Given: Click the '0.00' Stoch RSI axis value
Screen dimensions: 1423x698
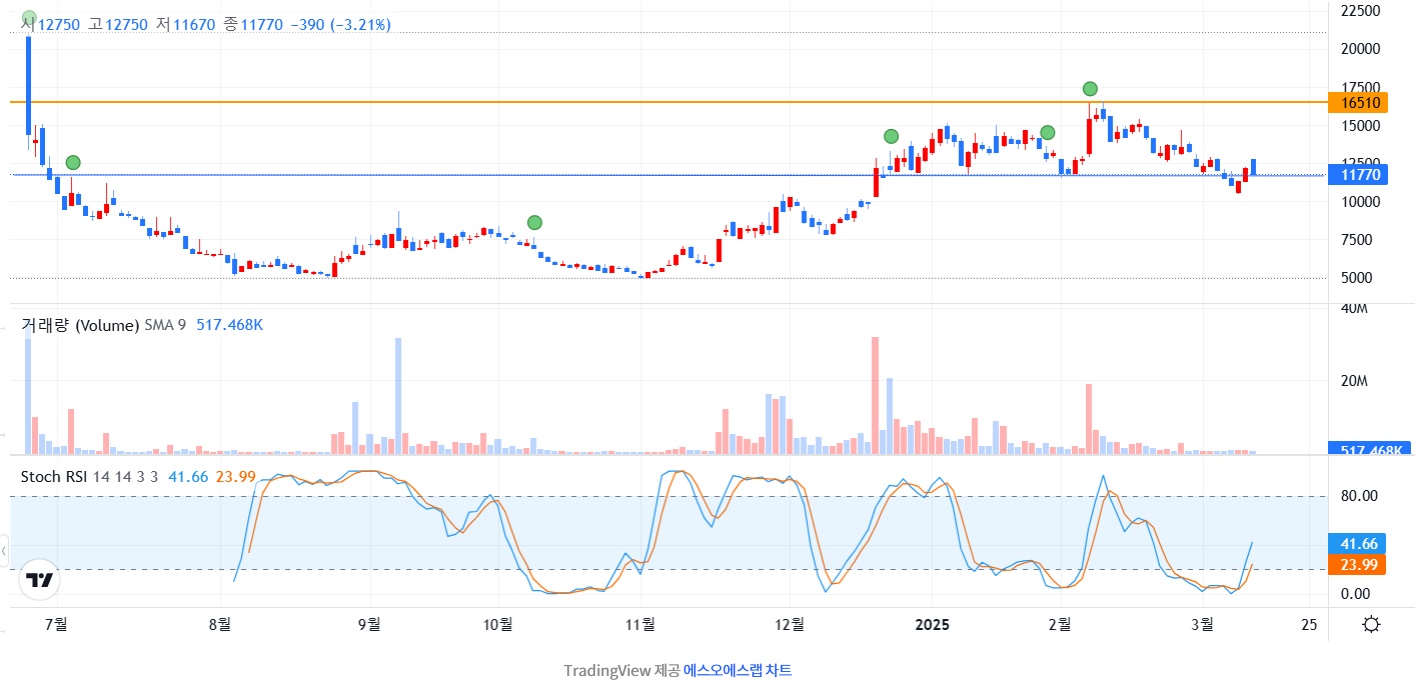Looking at the screenshot, I should 1355,594.
